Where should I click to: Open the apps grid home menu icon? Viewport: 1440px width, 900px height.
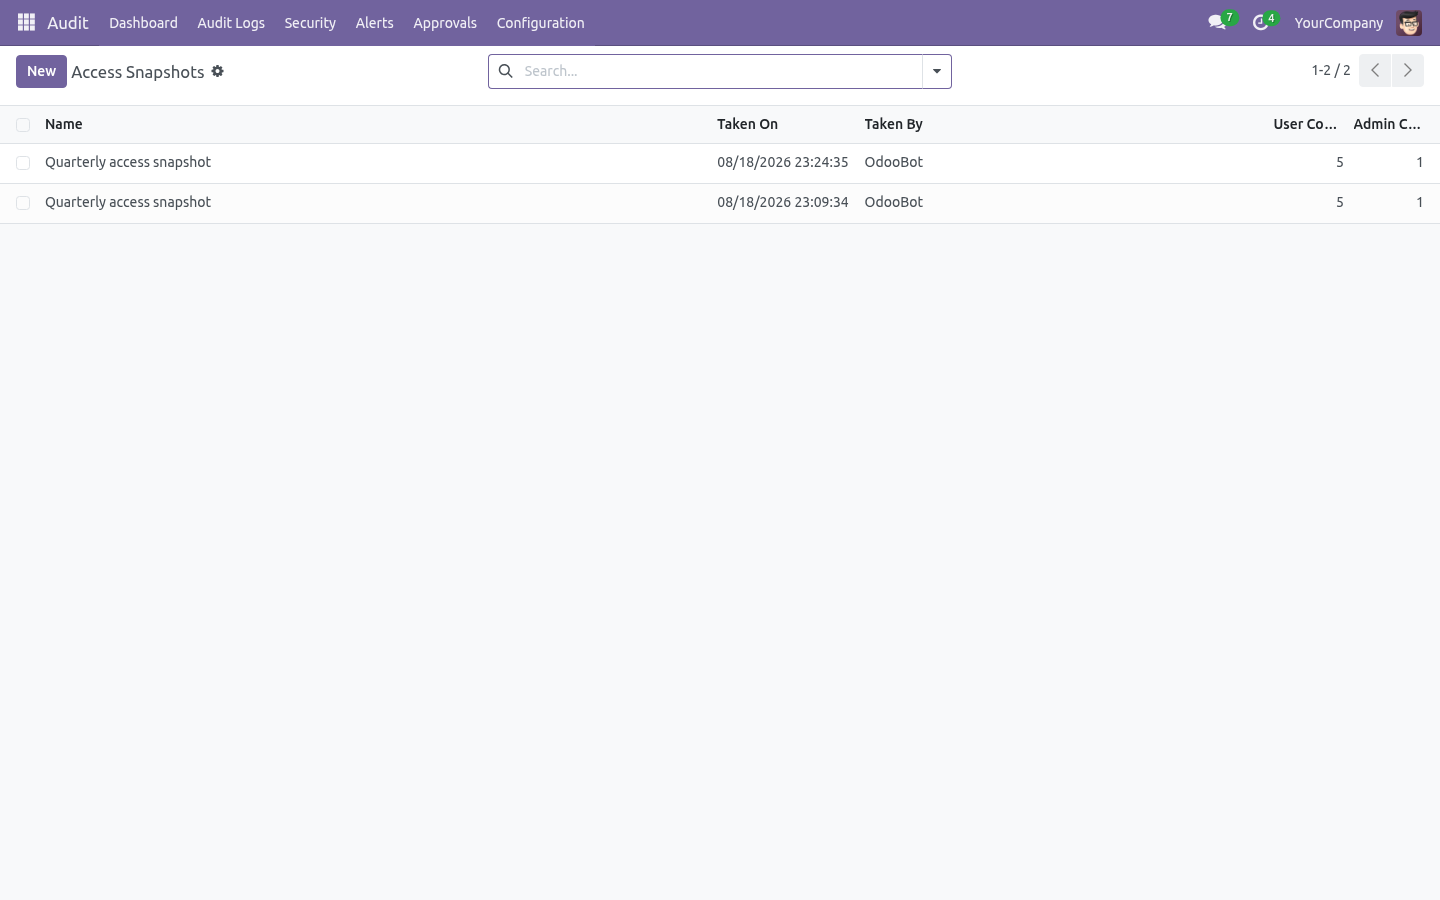coord(27,22)
